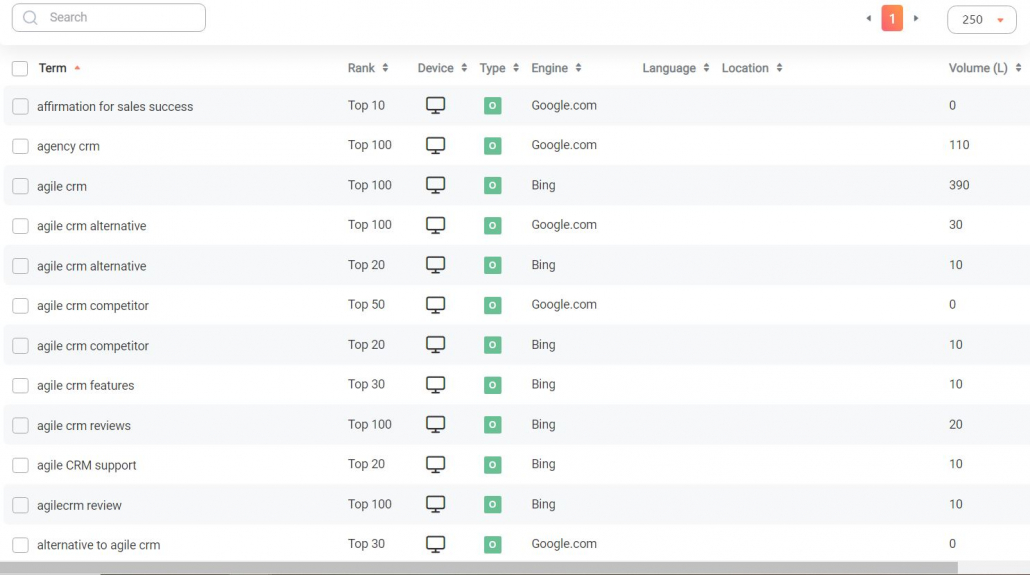Sort by Engine column
Viewport: 1030px width, 575px height.
click(x=556, y=68)
